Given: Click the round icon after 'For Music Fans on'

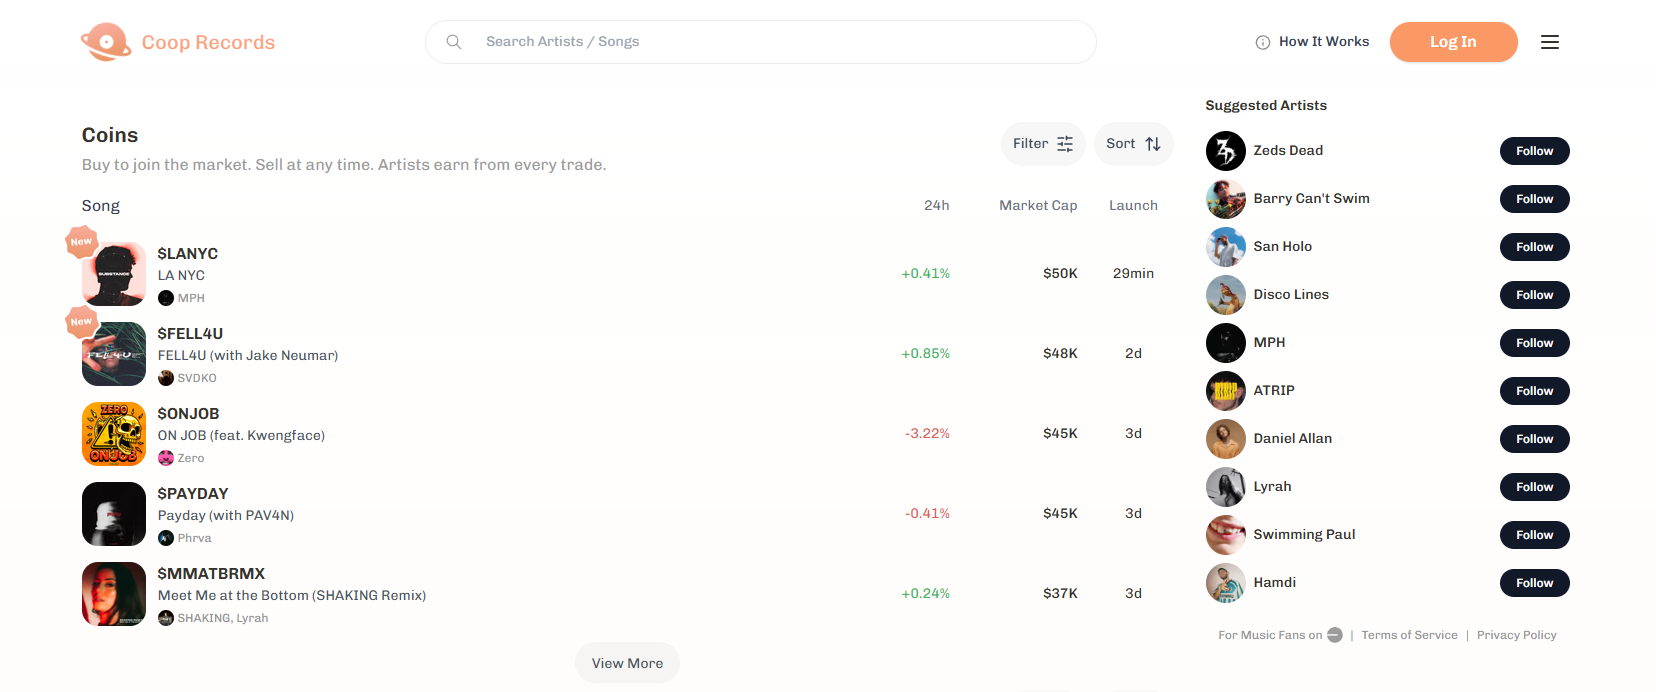Looking at the screenshot, I should (1334, 635).
